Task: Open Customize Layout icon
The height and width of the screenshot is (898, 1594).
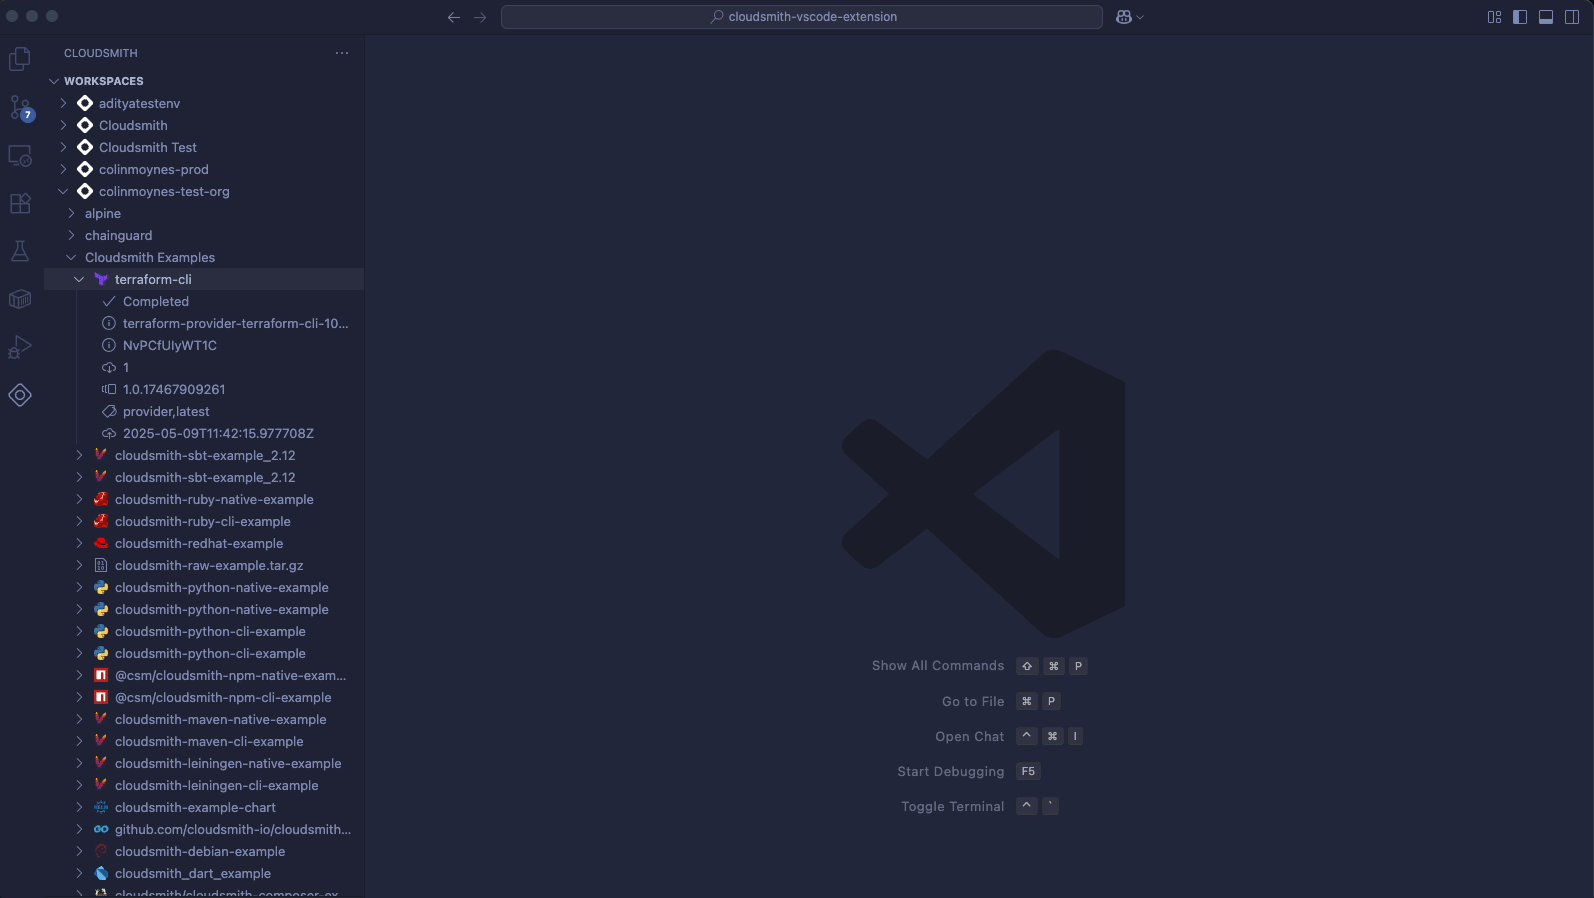Action: pos(1494,17)
